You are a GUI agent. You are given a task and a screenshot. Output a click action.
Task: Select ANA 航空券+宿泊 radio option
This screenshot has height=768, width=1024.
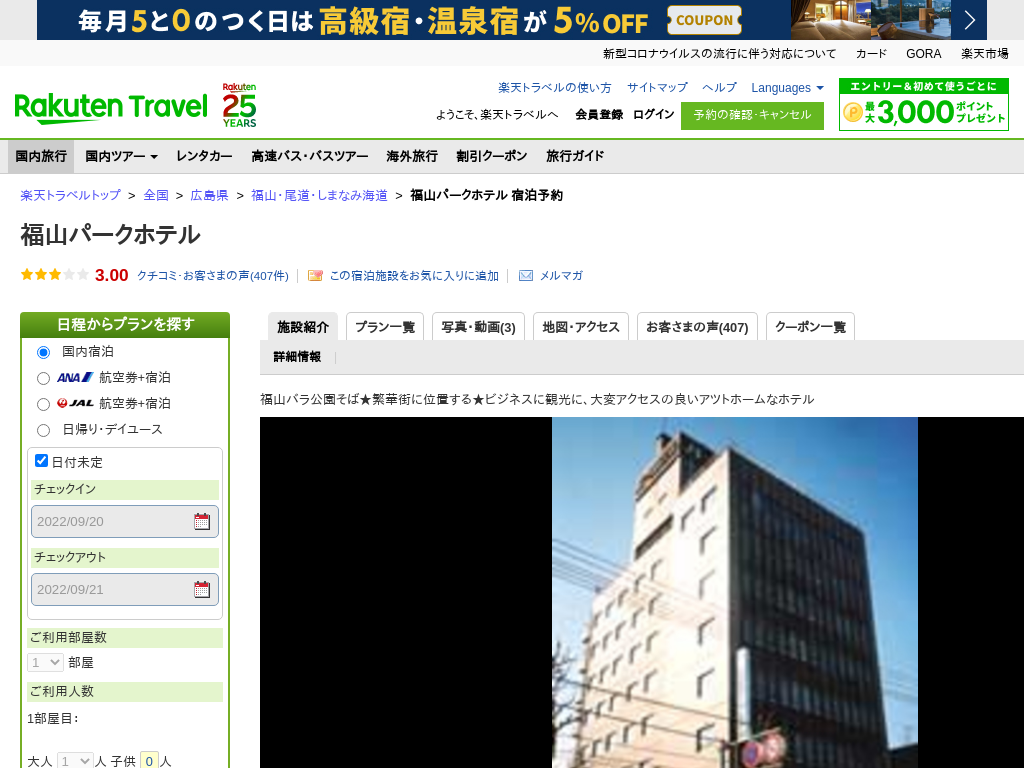[x=43, y=378]
